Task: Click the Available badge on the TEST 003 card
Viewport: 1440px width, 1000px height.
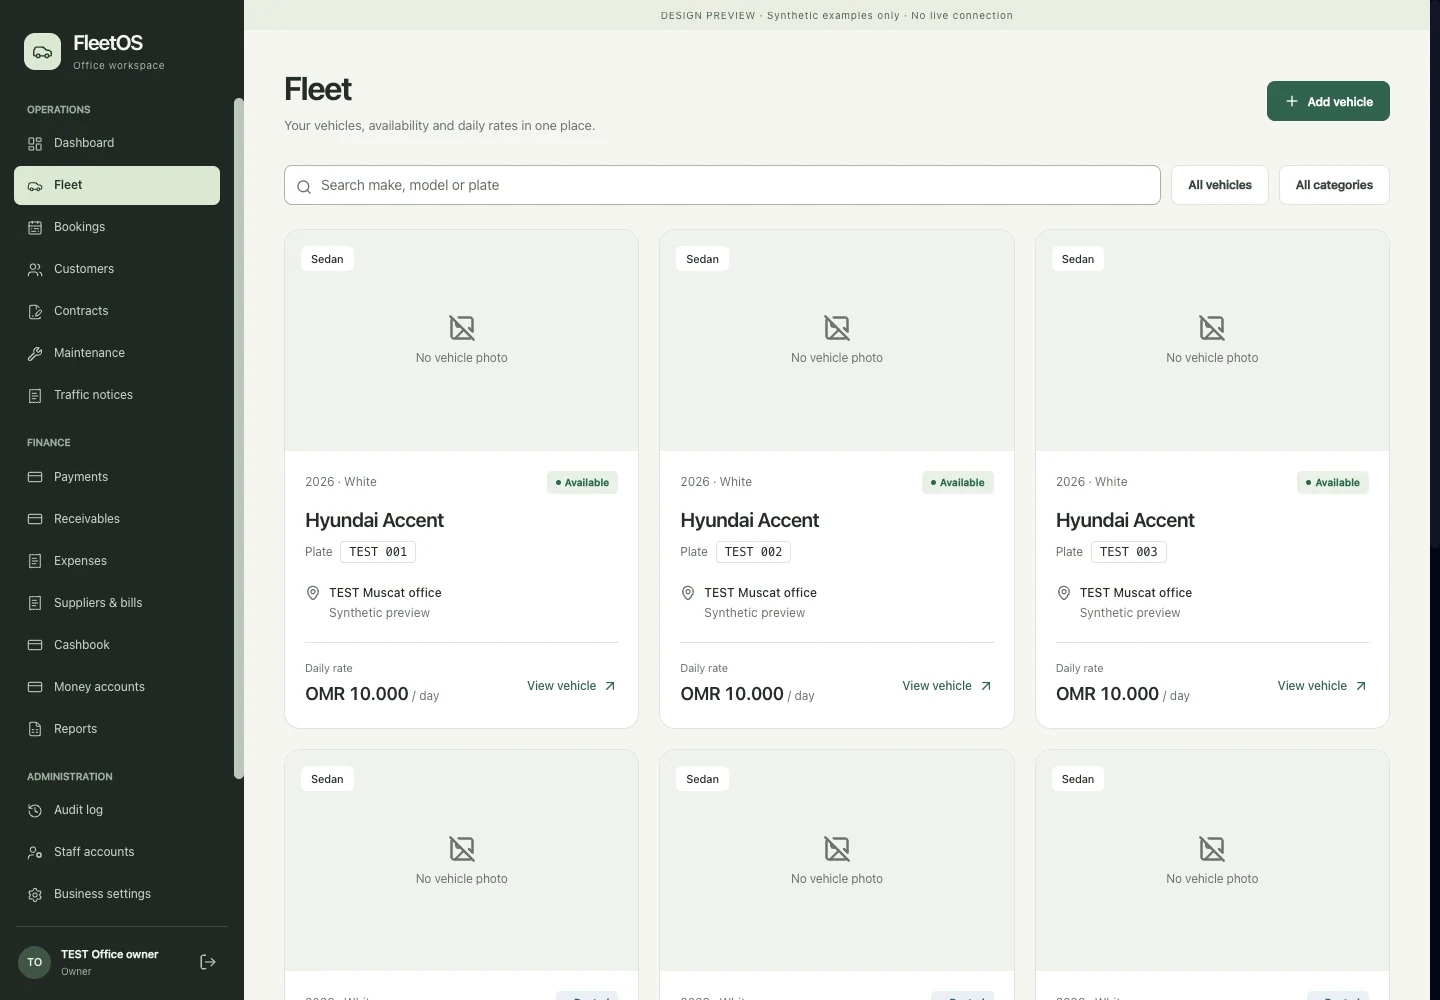Action: click(1333, 483)
